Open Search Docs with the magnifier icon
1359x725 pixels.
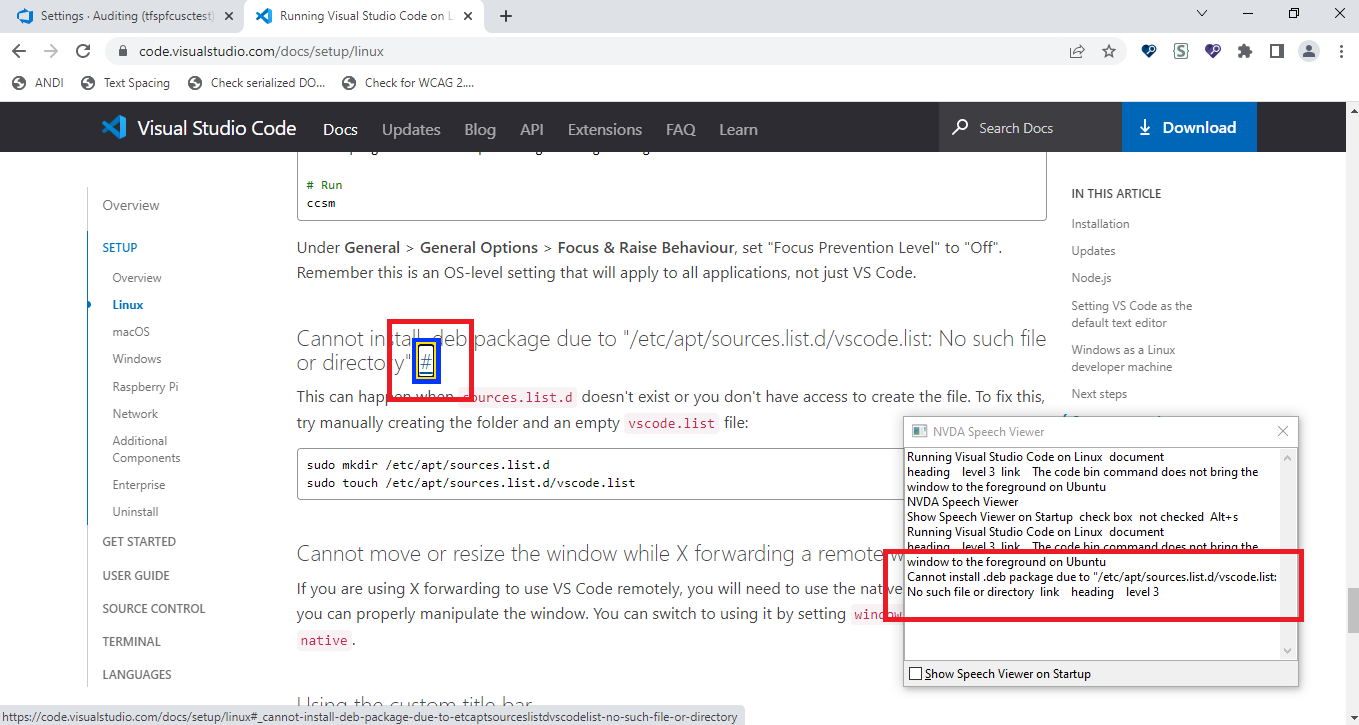[x=960, y=127]
